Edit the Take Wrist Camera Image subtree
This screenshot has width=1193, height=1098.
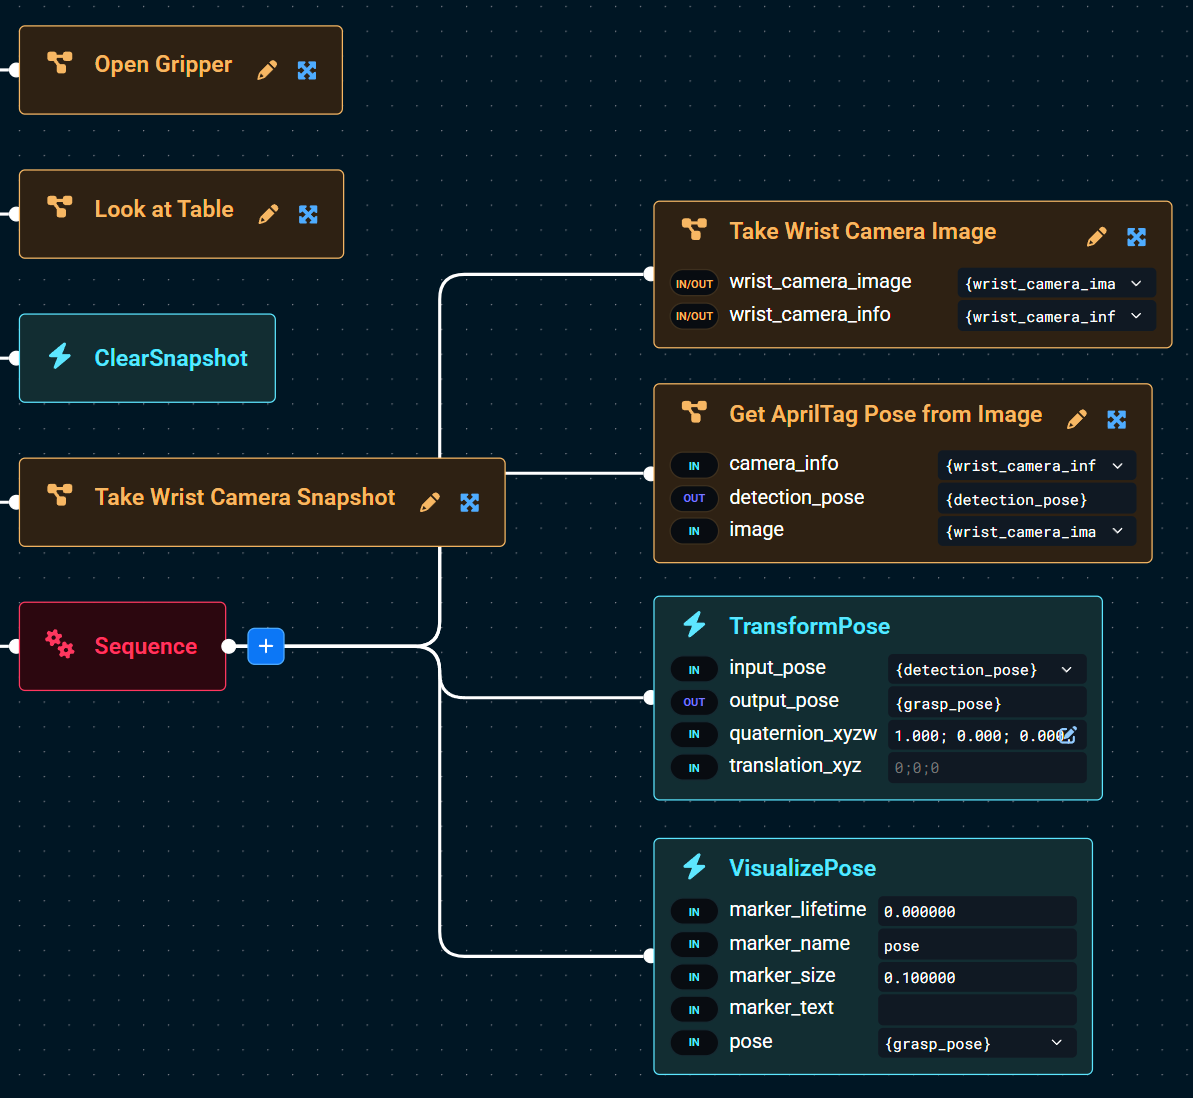(x=1096, y=237)
